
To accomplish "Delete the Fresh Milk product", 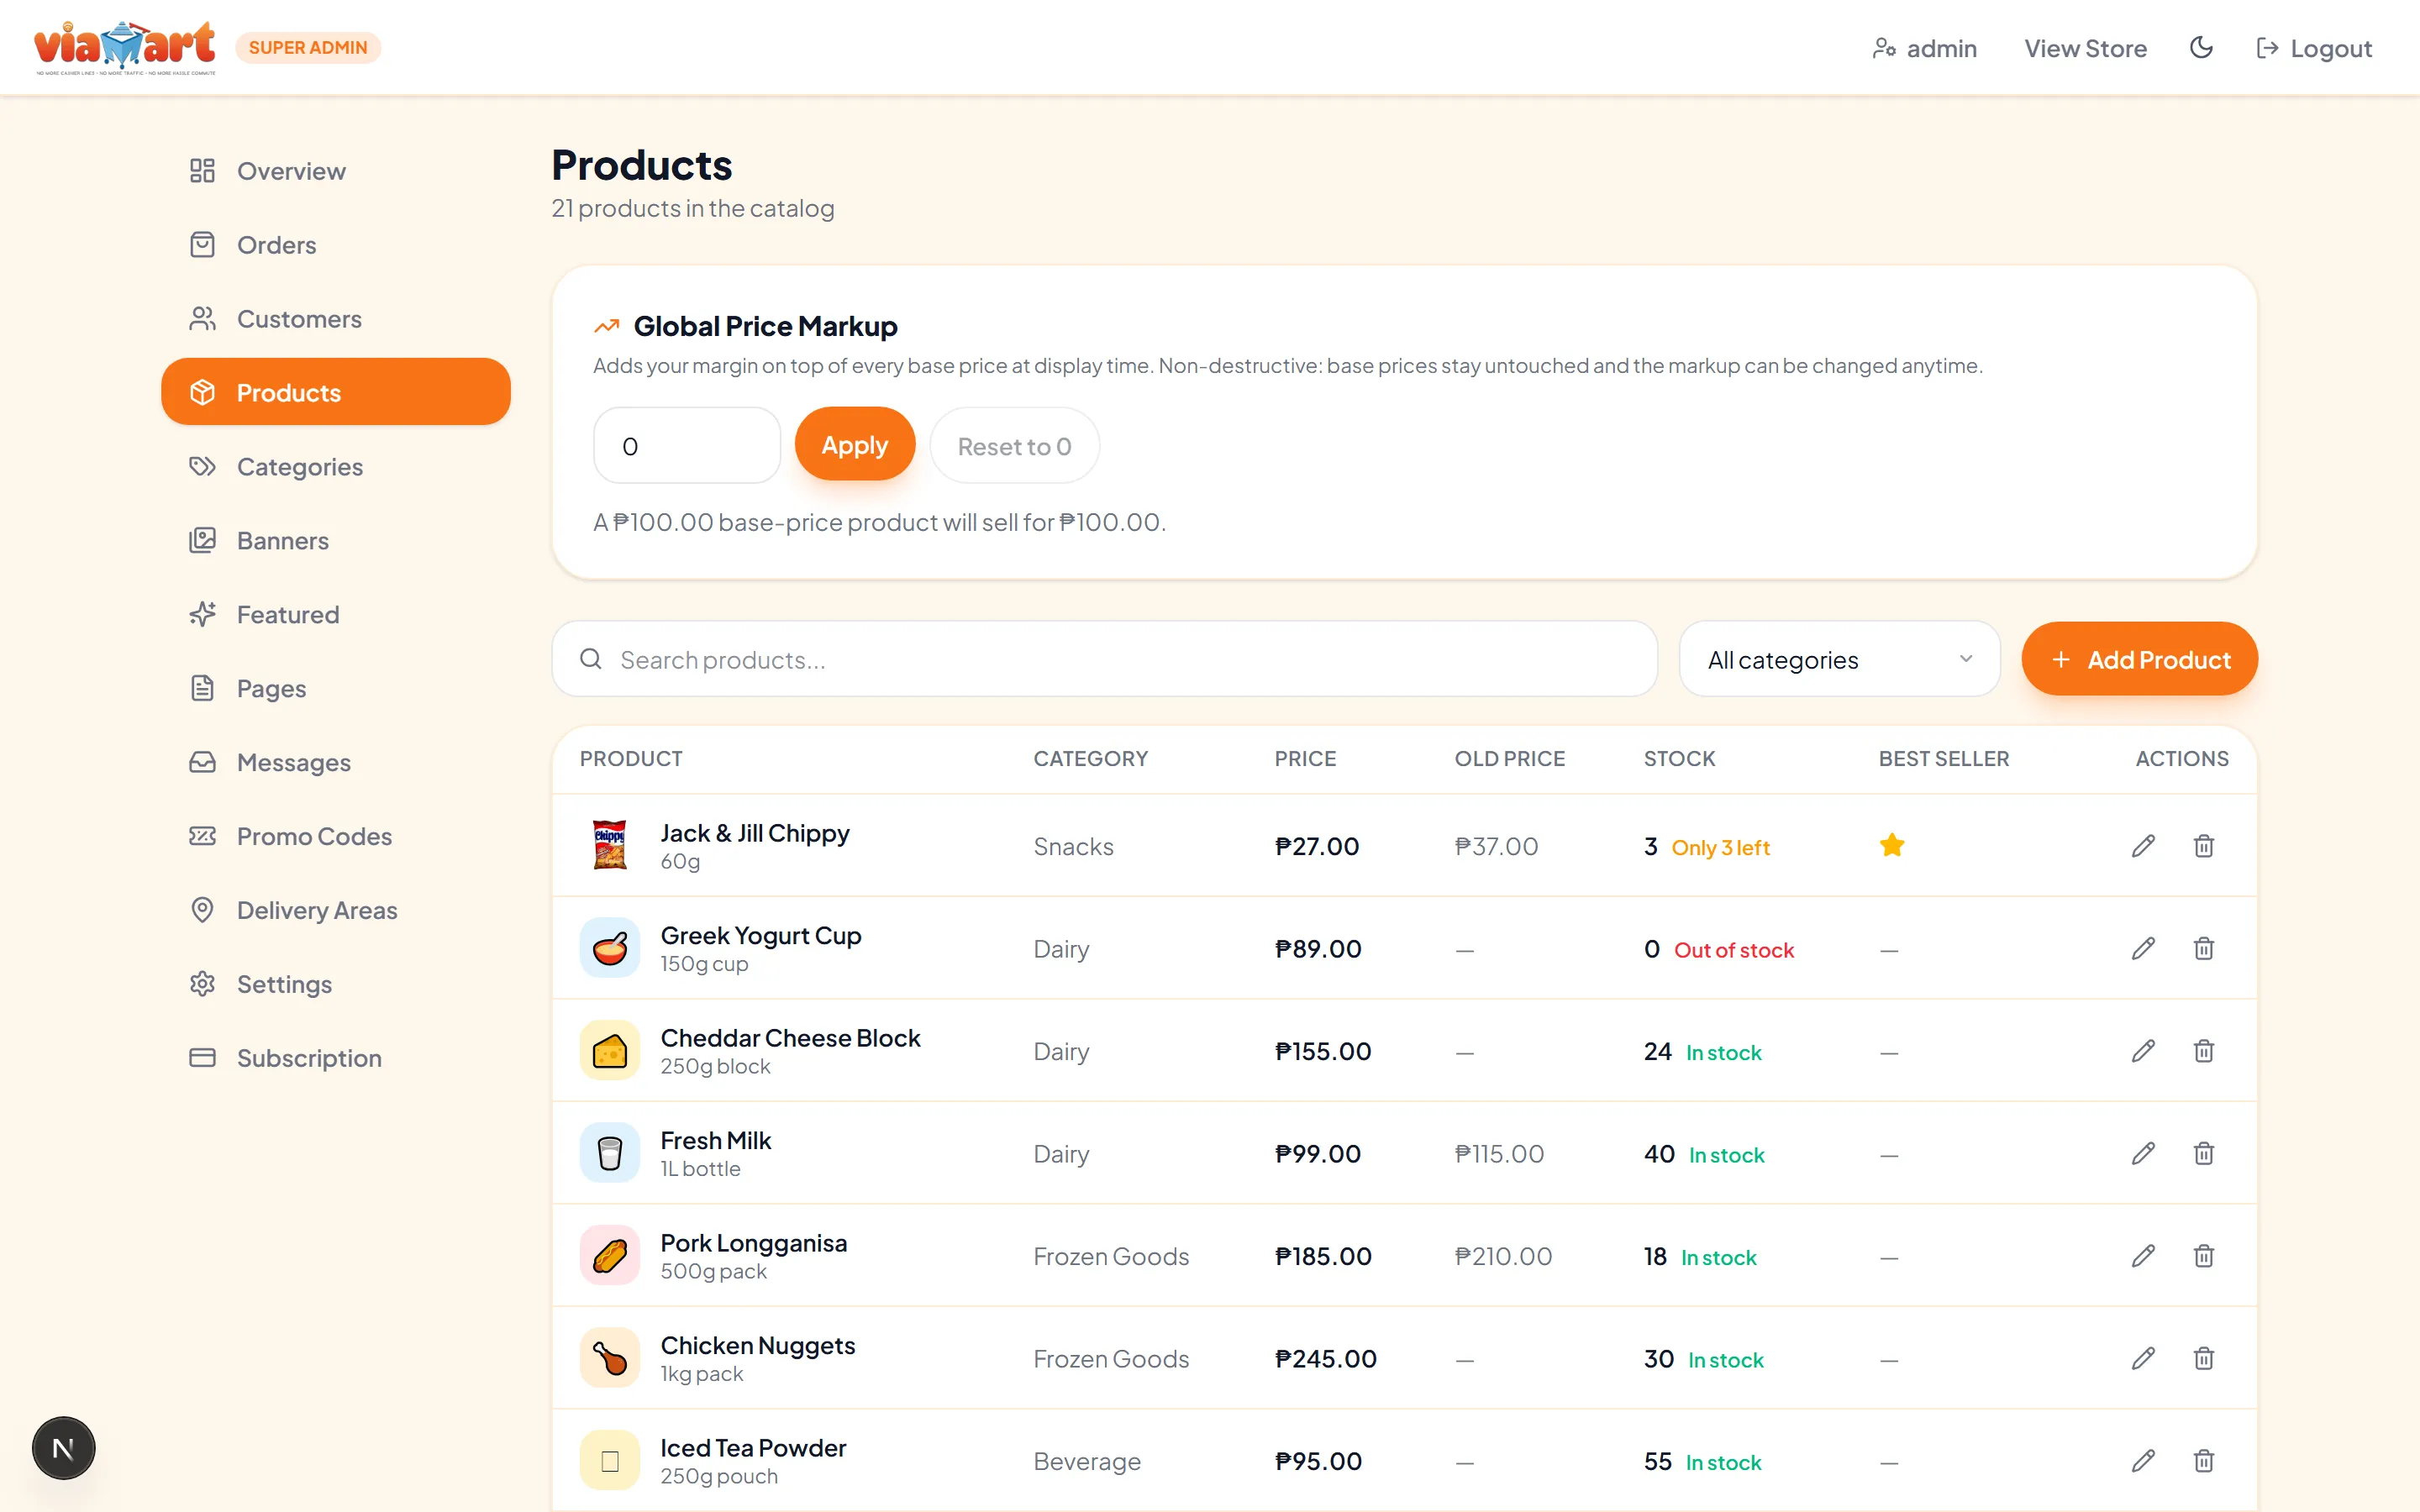I will [2203, 1153].
